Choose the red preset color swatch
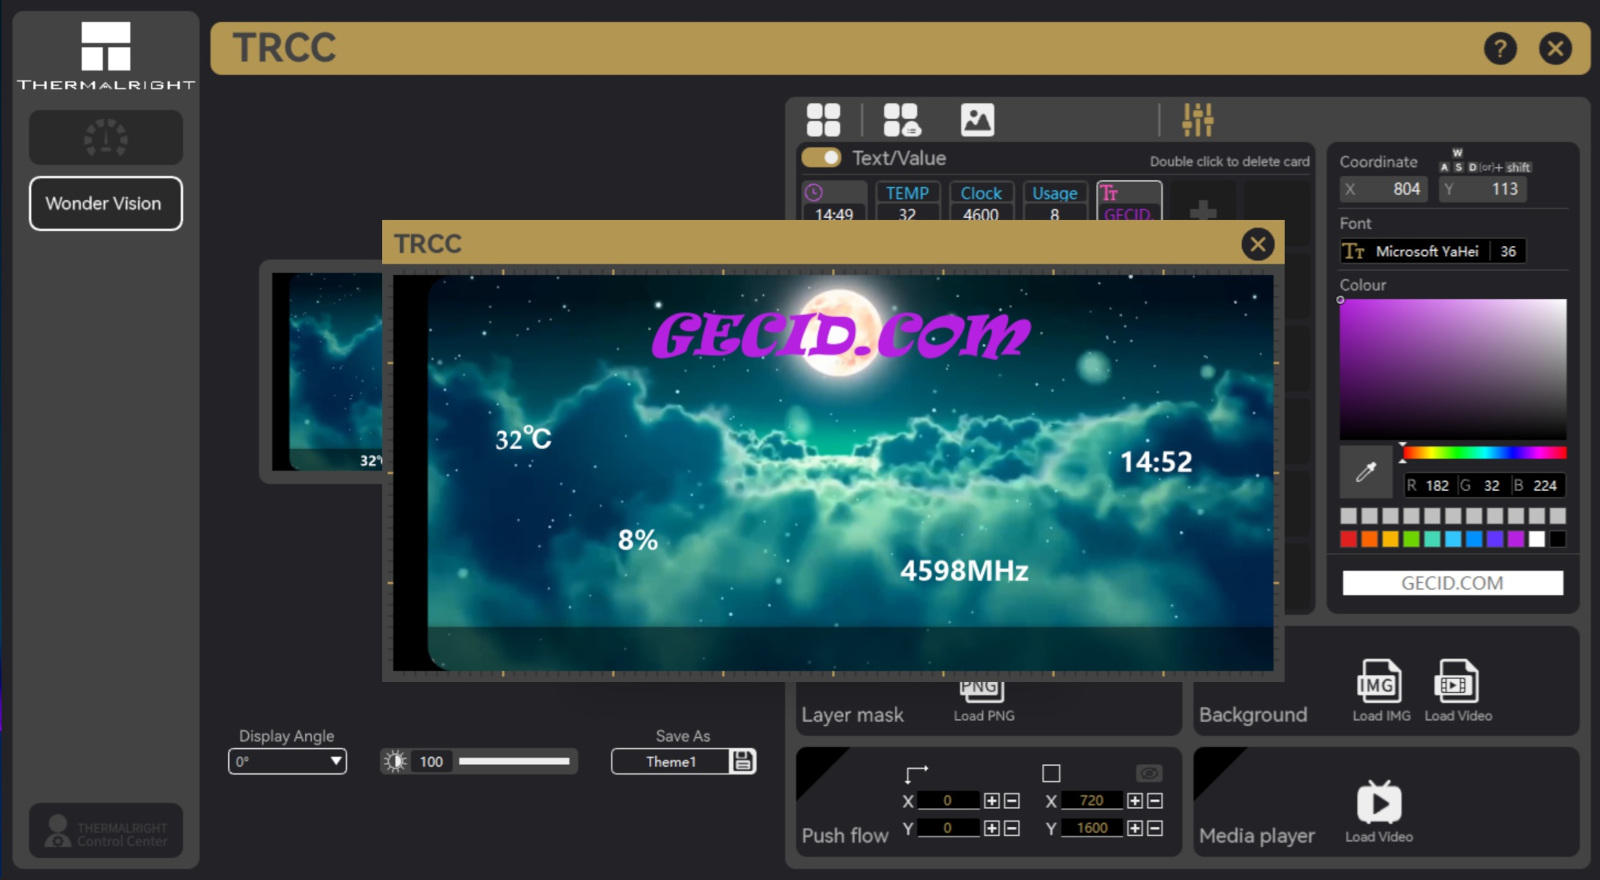The height and width of the screenshot is (880, 1600). [x=1348, y=540]
